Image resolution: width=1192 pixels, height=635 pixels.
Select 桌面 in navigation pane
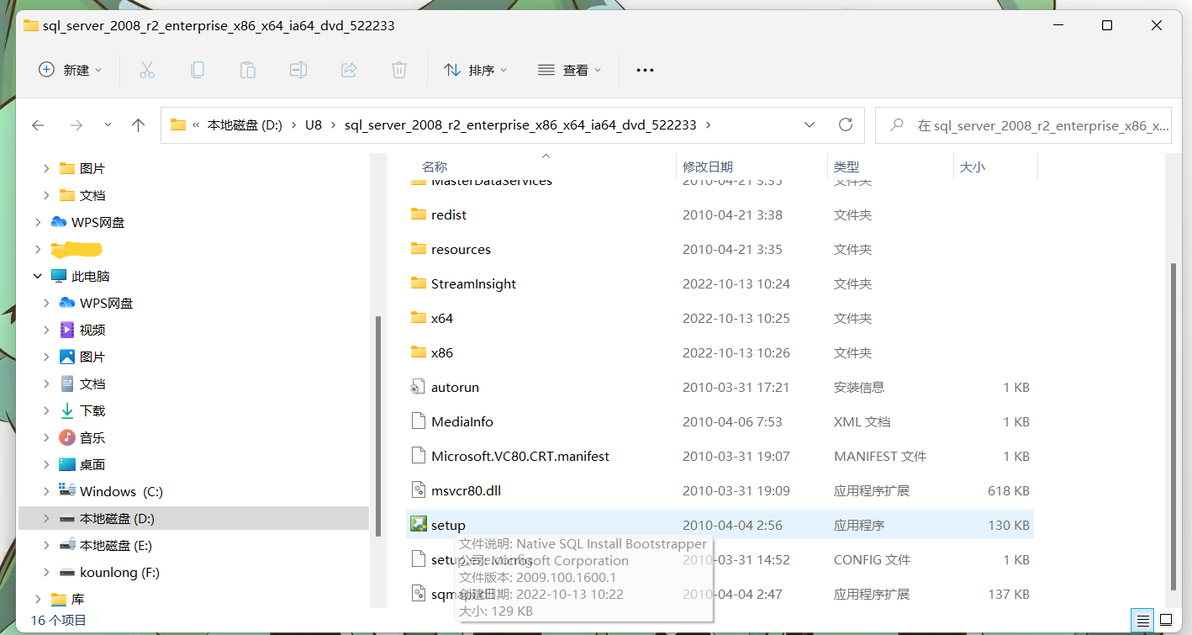(x=92, y=465)
